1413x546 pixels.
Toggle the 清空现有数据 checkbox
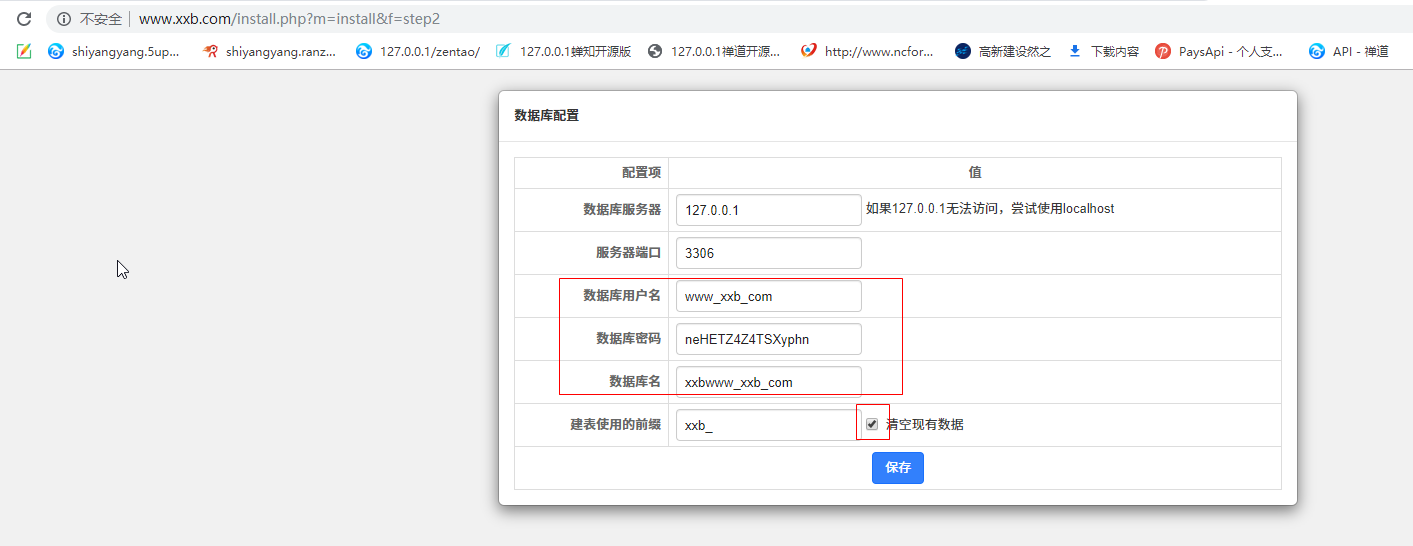(872, 424)
